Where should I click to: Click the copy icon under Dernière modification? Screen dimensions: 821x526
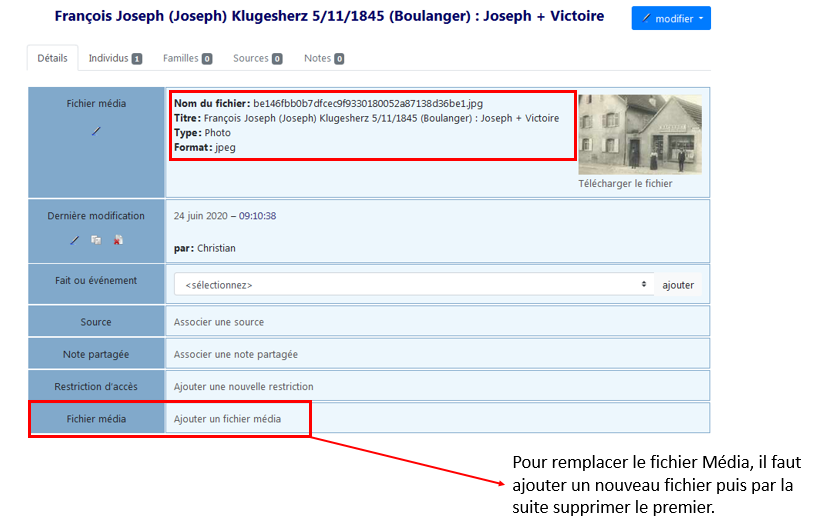pyautogui.click(x=96, y=240)
